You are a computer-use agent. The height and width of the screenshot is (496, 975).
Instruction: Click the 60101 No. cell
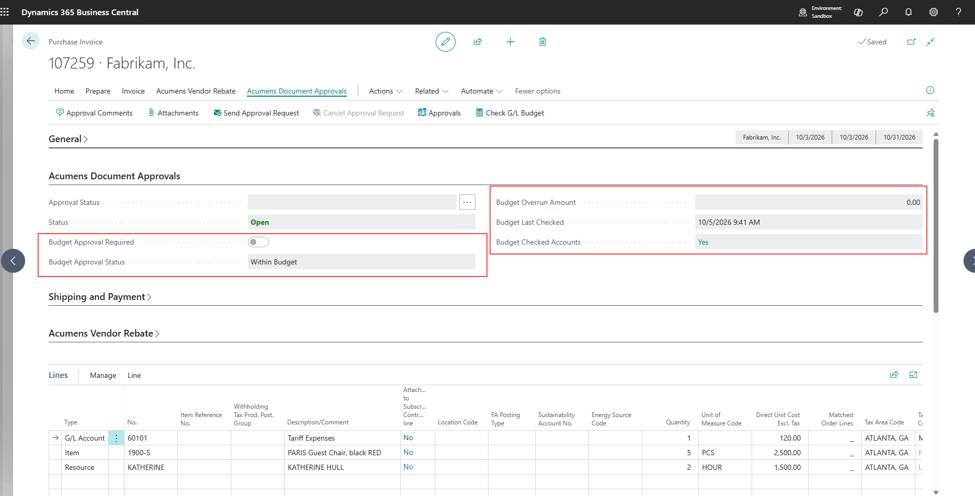(150, 438)
